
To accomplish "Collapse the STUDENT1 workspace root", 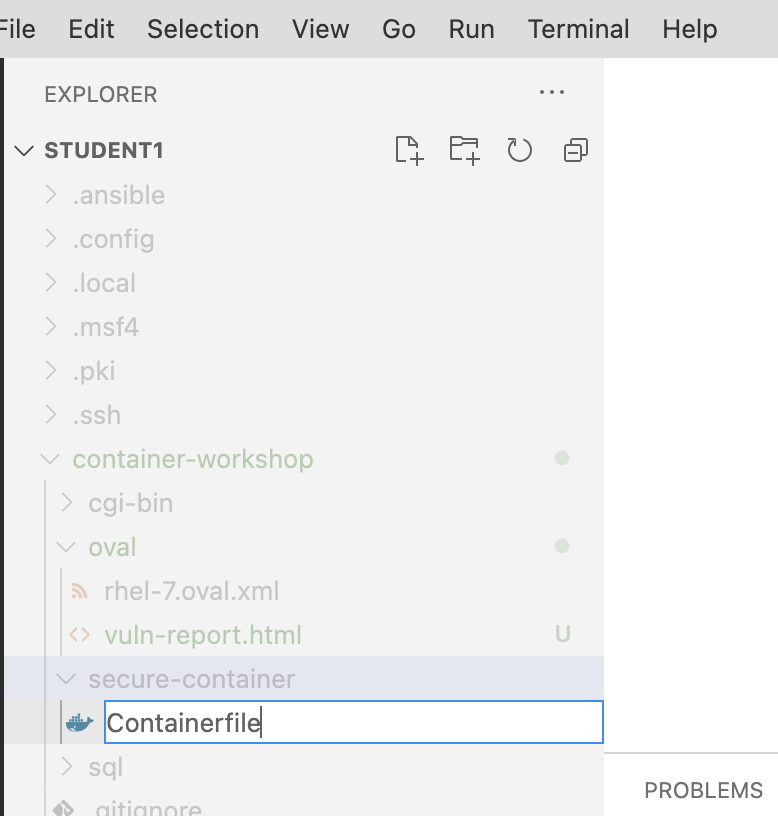I will pyautogui.click(x=104, y=150).
